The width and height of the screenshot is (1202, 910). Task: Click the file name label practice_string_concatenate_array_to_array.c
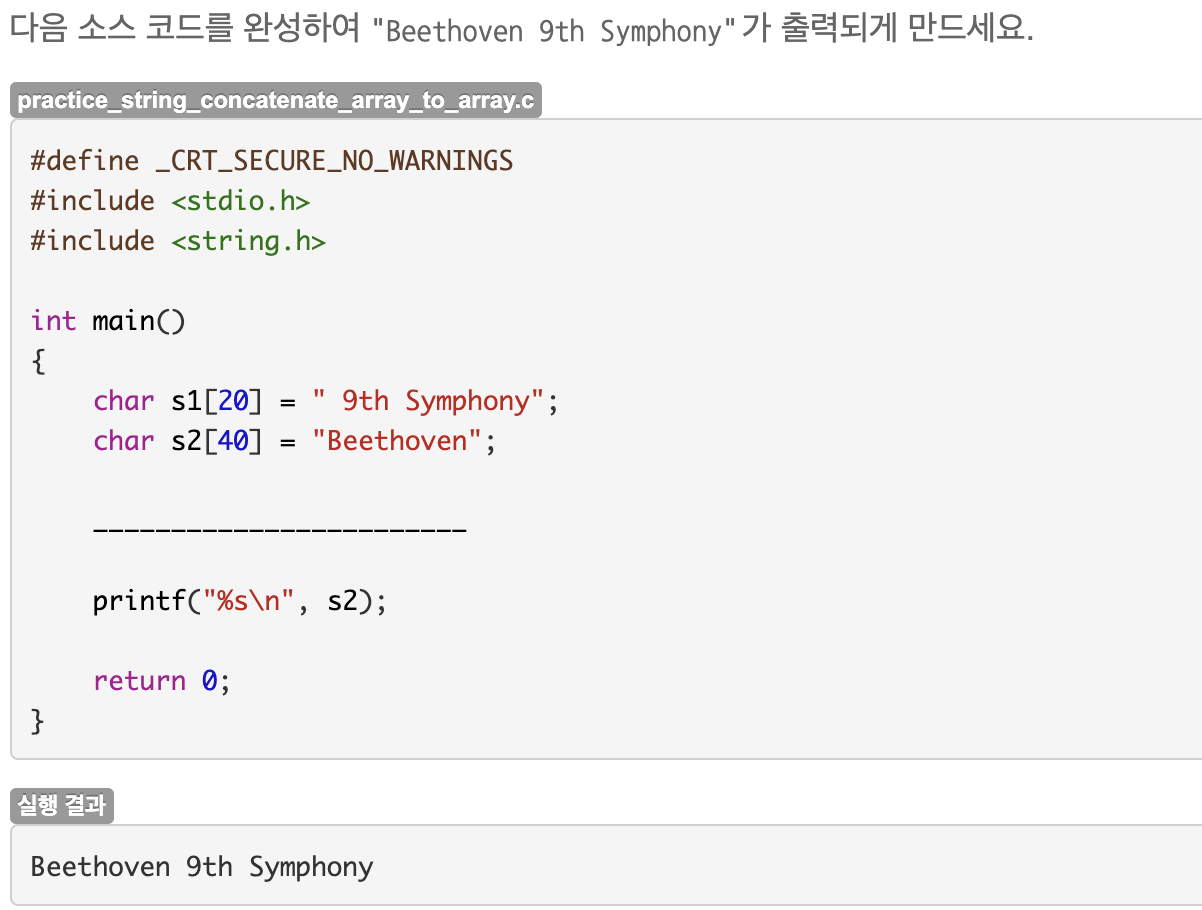pos(276,100)
